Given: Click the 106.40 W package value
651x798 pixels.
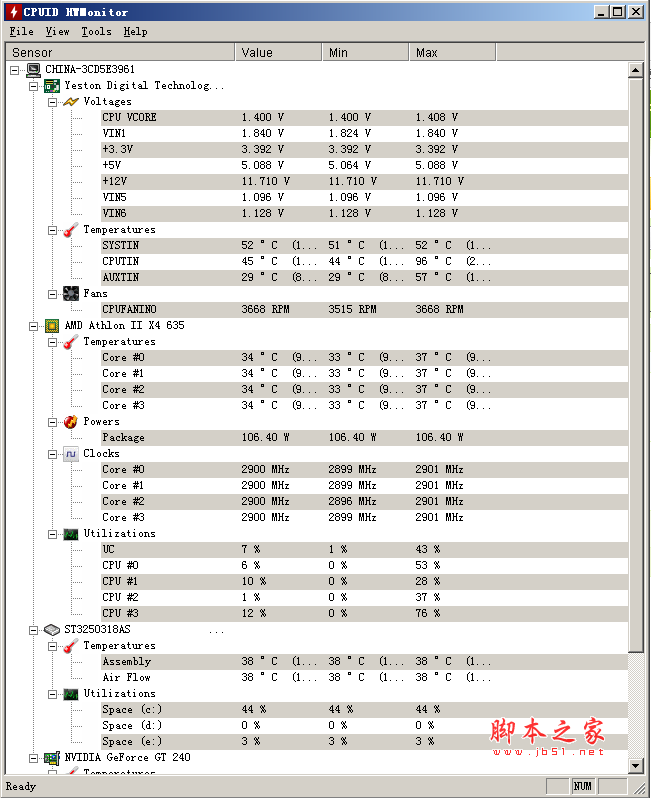Looking at the screenshot, I should click(265, 438).
